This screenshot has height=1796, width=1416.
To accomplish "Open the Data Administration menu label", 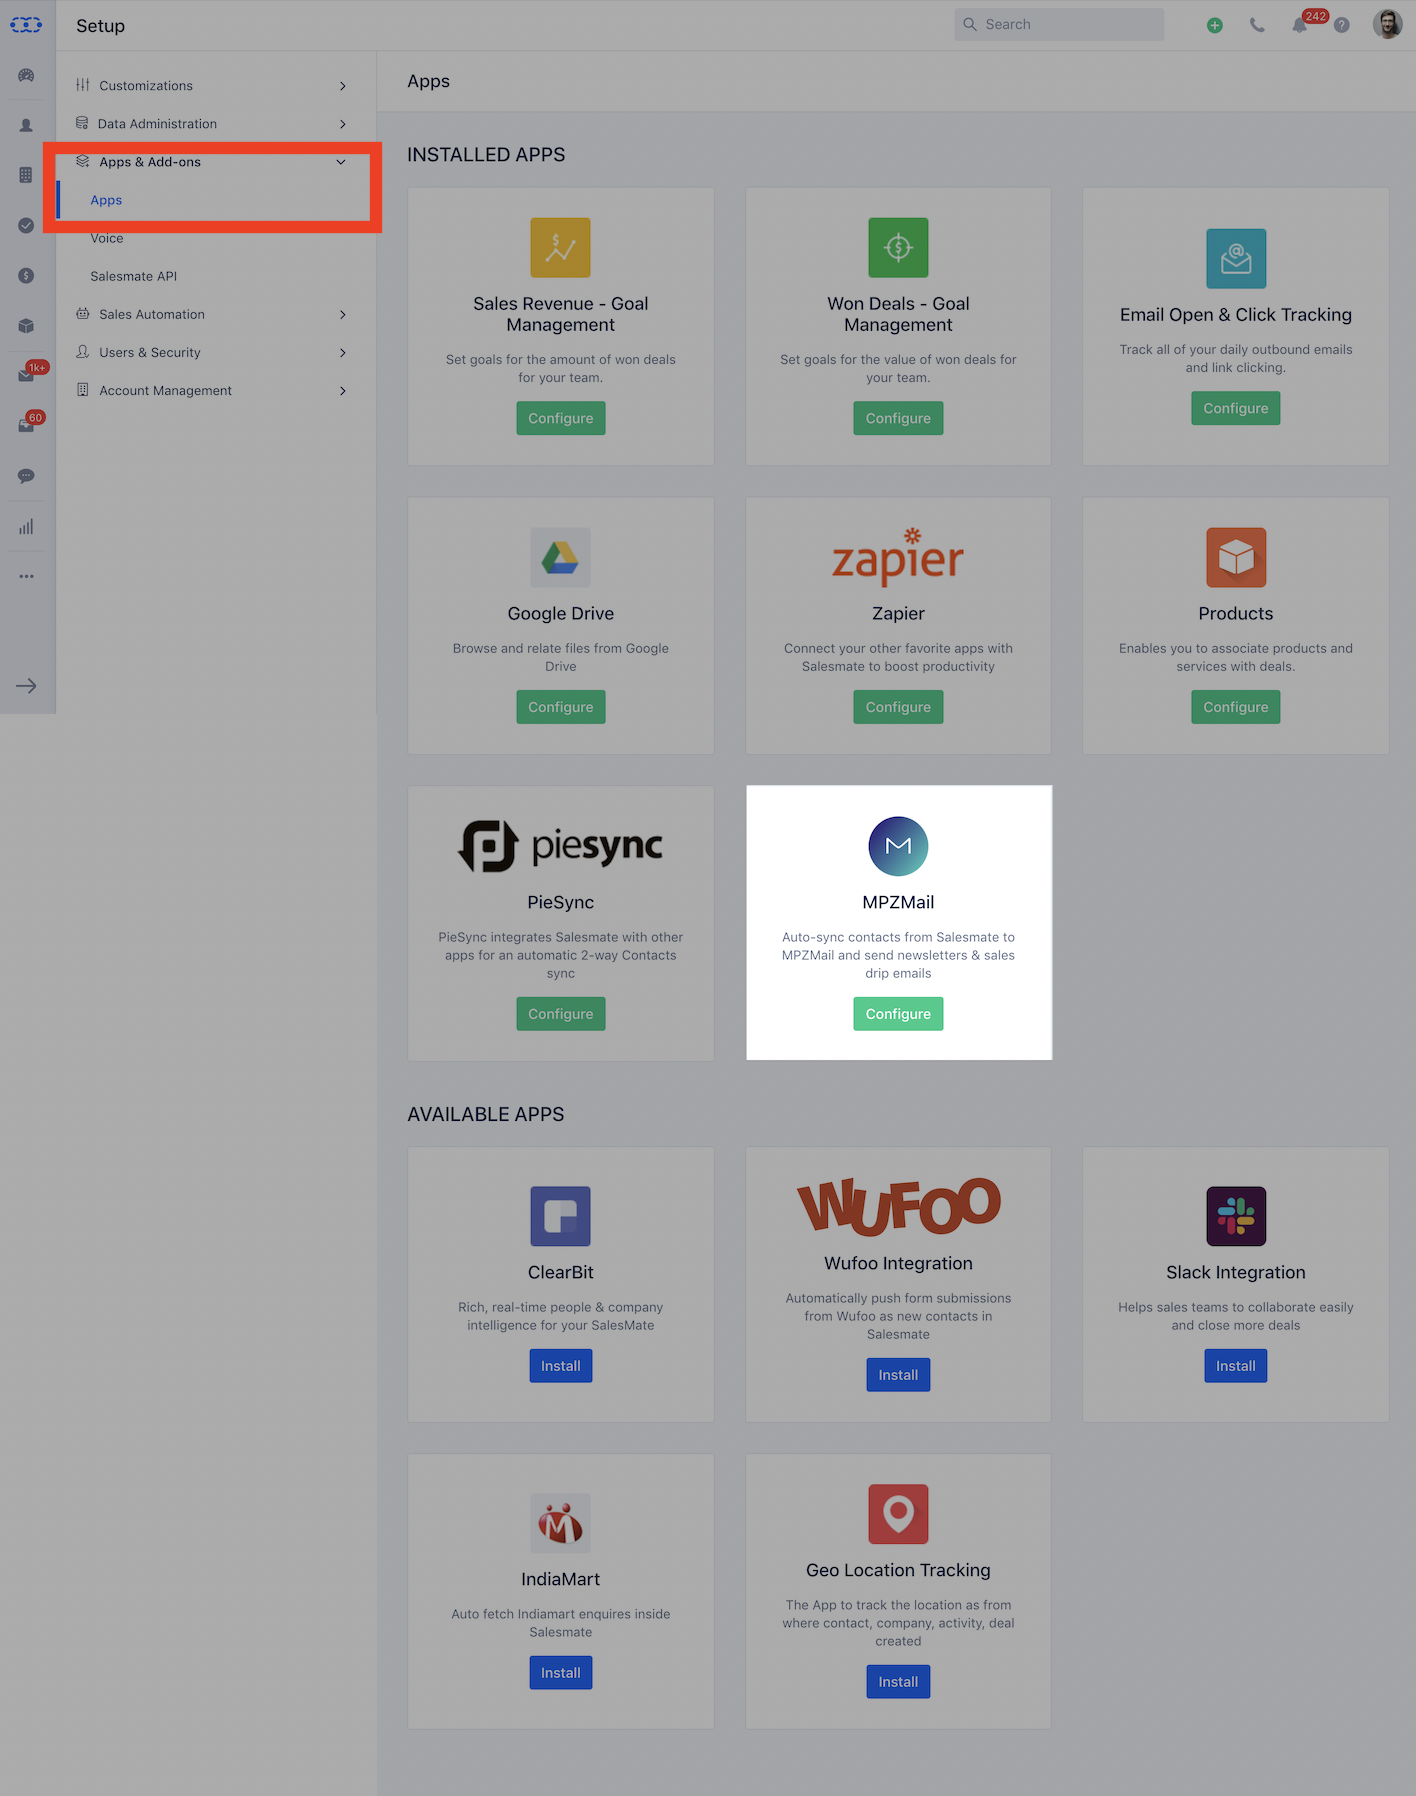I will 157,124.
